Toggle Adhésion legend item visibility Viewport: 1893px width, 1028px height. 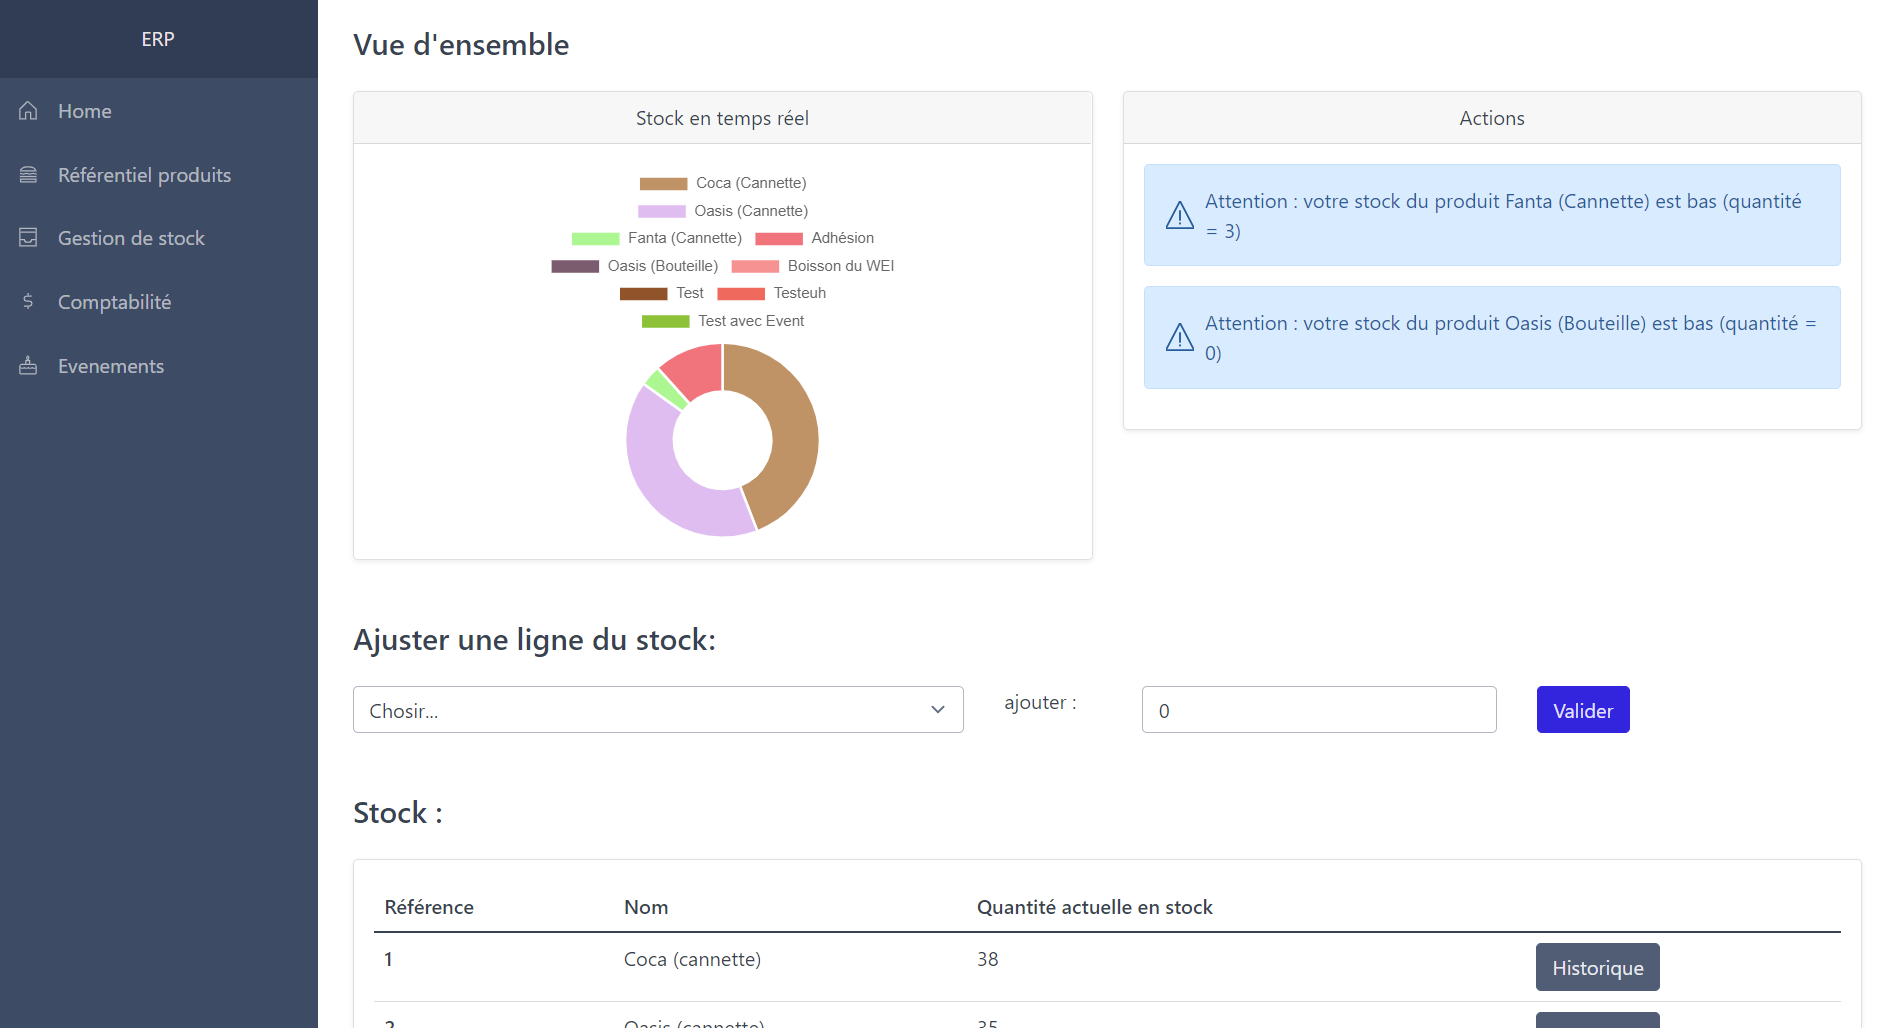pyautogui.click(x=814, y=238)
